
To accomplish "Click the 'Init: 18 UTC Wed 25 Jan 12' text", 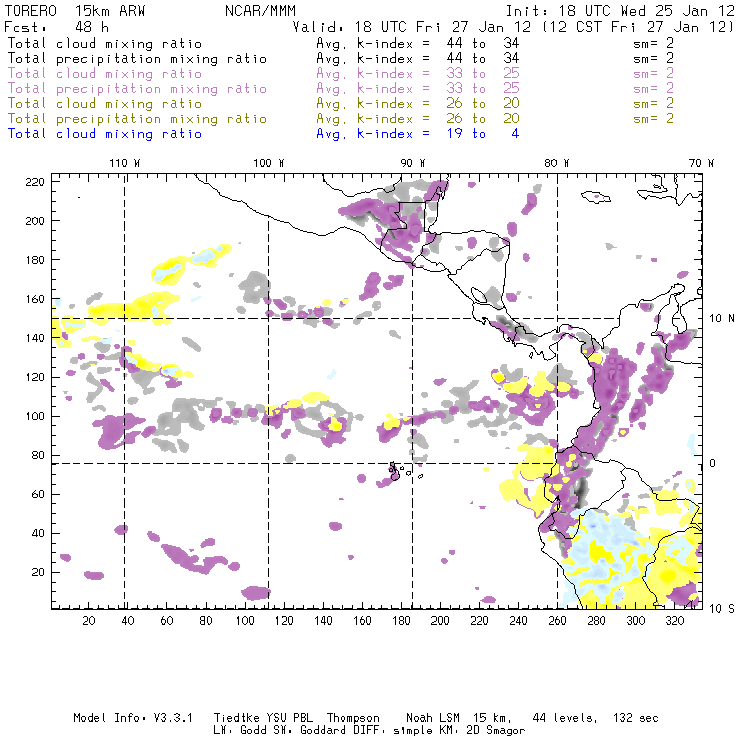I will pos(620,11).
